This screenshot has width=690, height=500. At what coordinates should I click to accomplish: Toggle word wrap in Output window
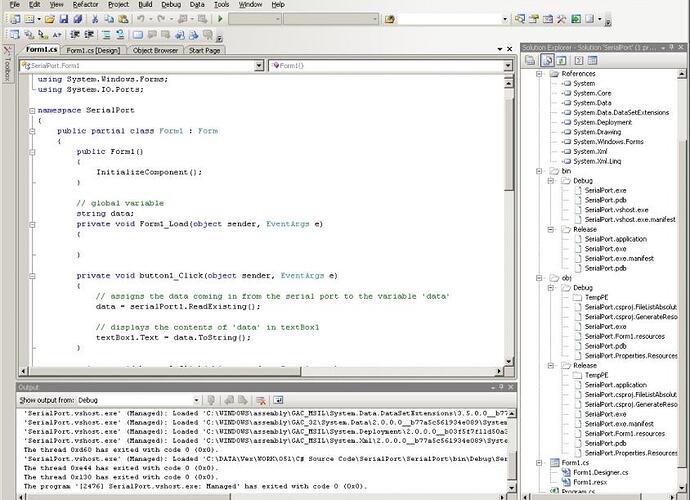(278, 400)
